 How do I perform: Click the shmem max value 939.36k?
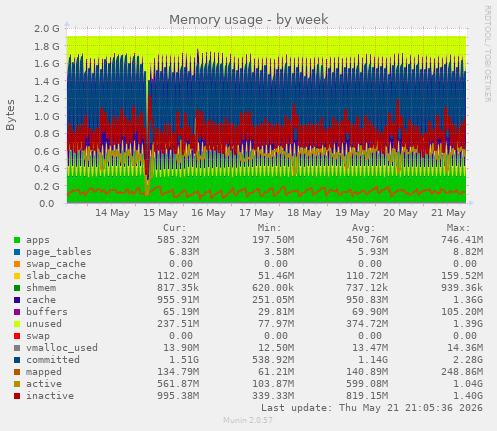(462, 288)
